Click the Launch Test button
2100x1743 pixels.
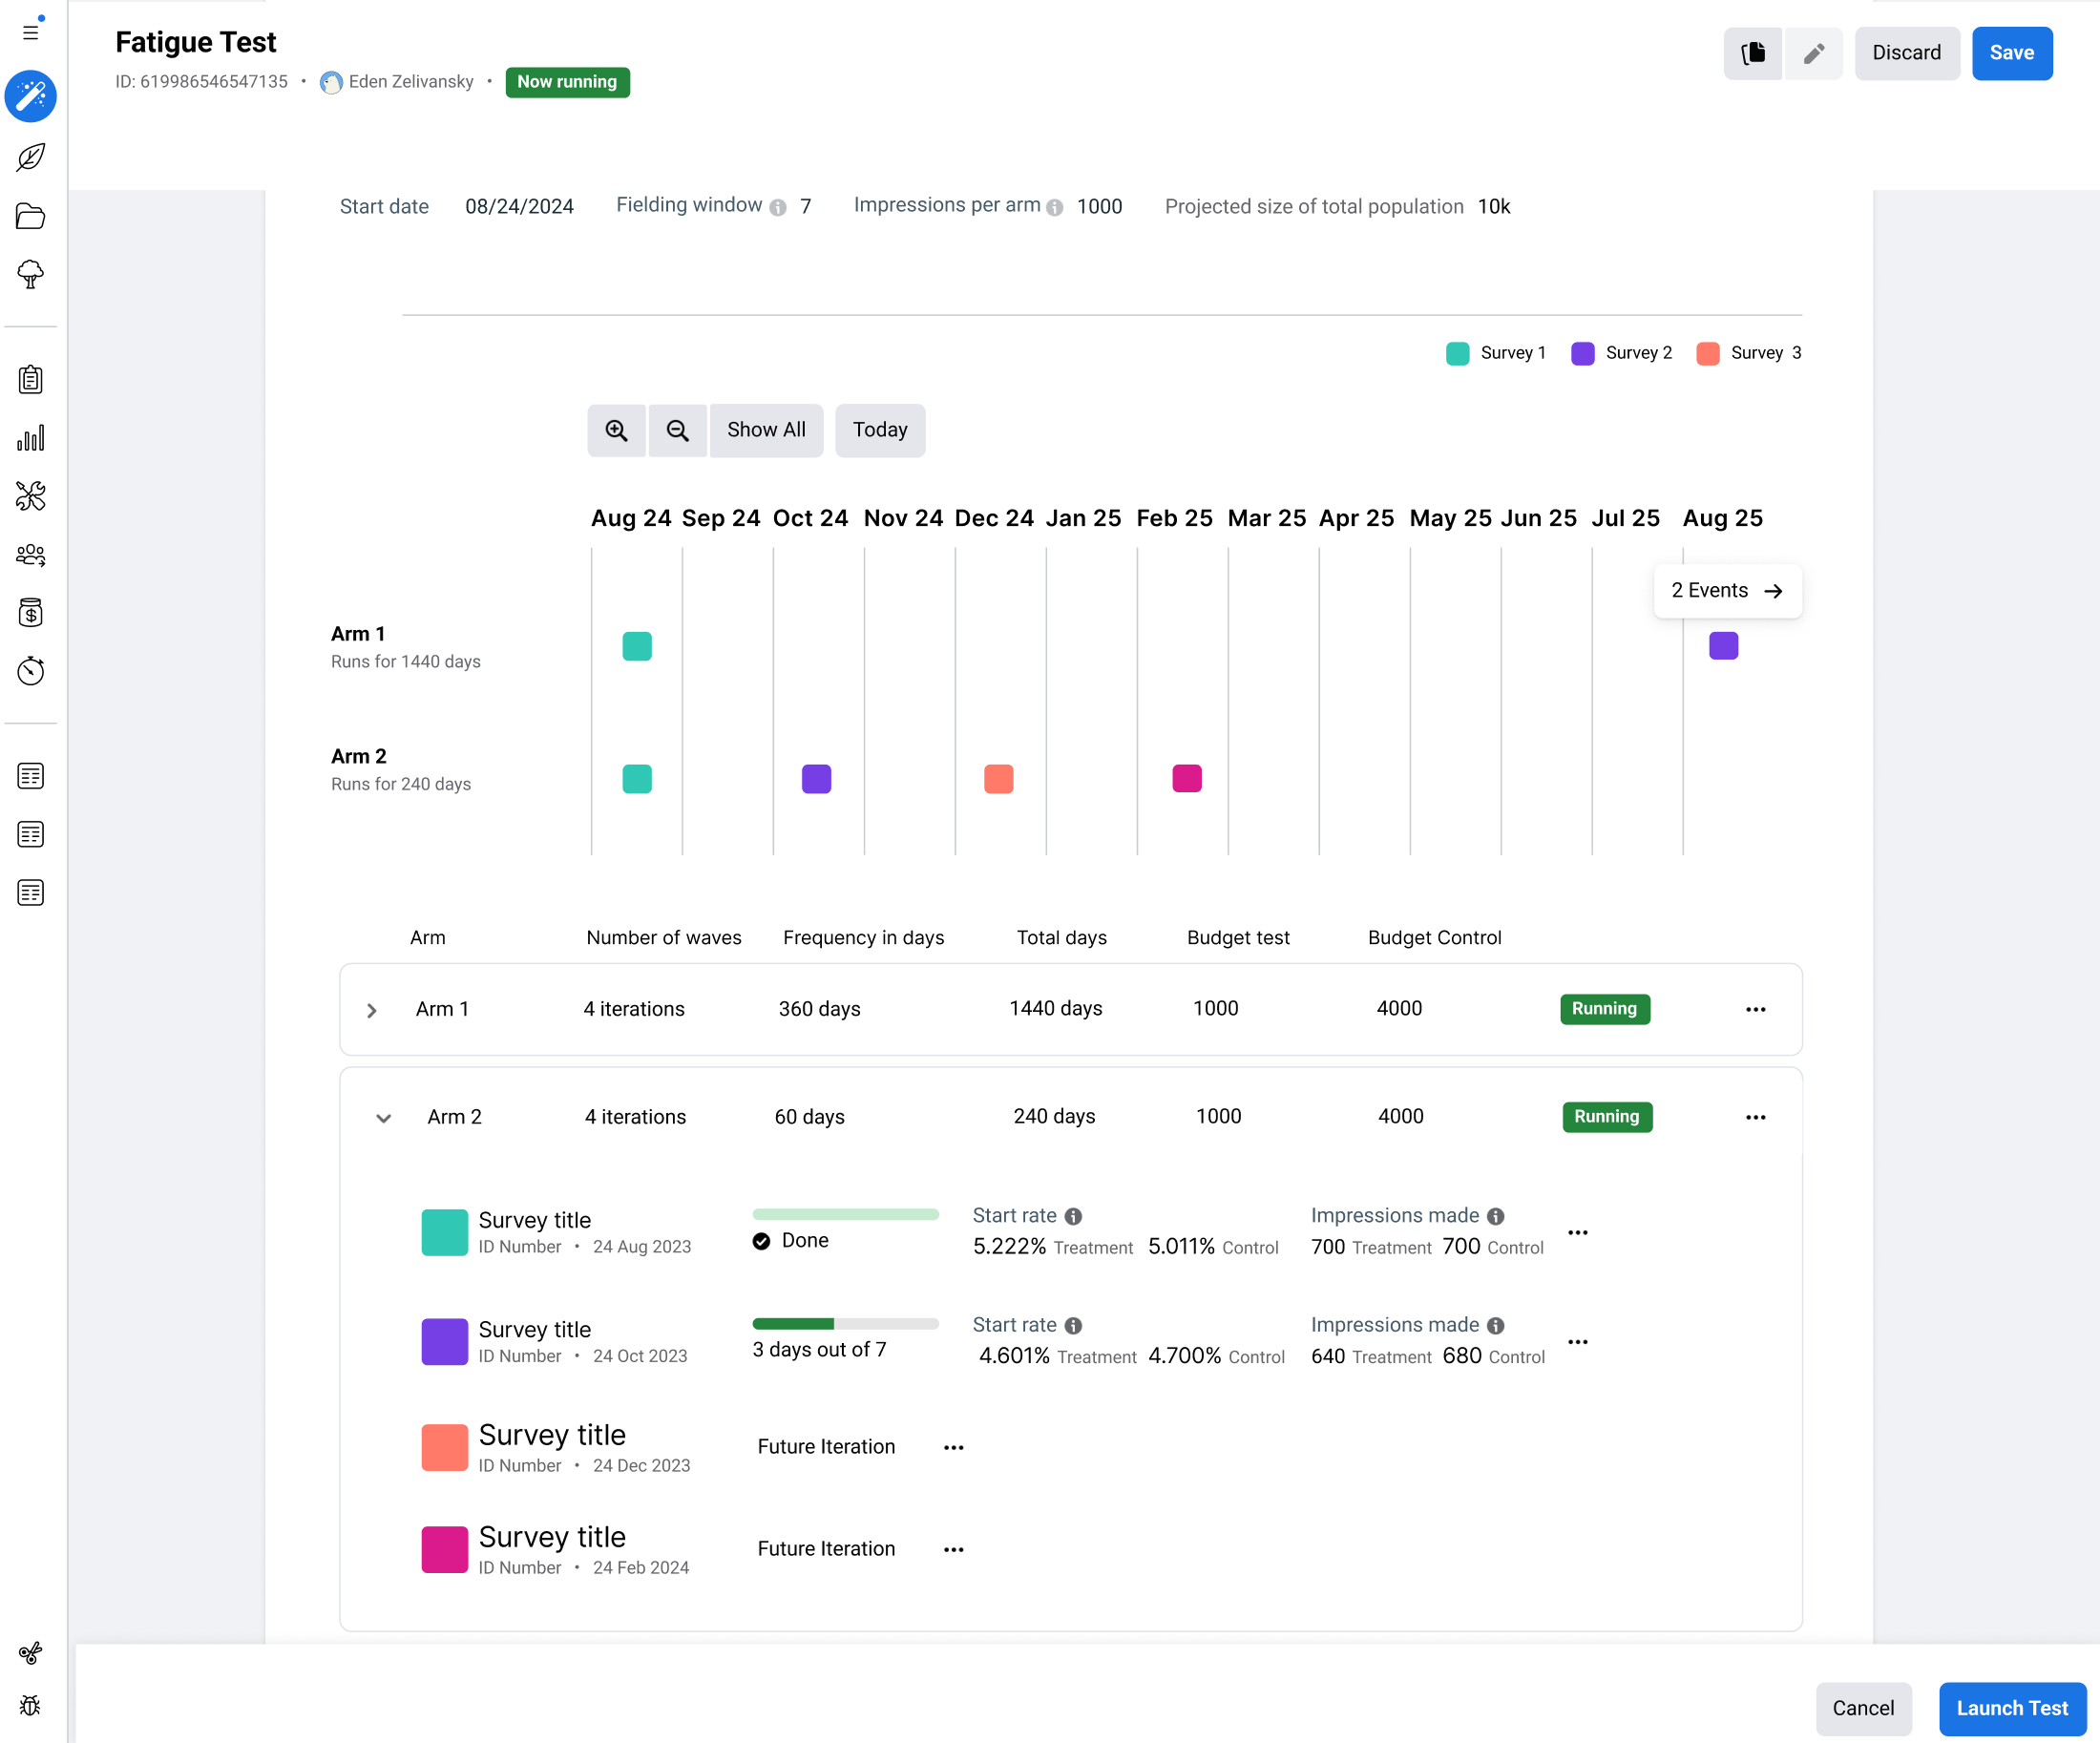pyautogui.click(x=2011, y=1708)
